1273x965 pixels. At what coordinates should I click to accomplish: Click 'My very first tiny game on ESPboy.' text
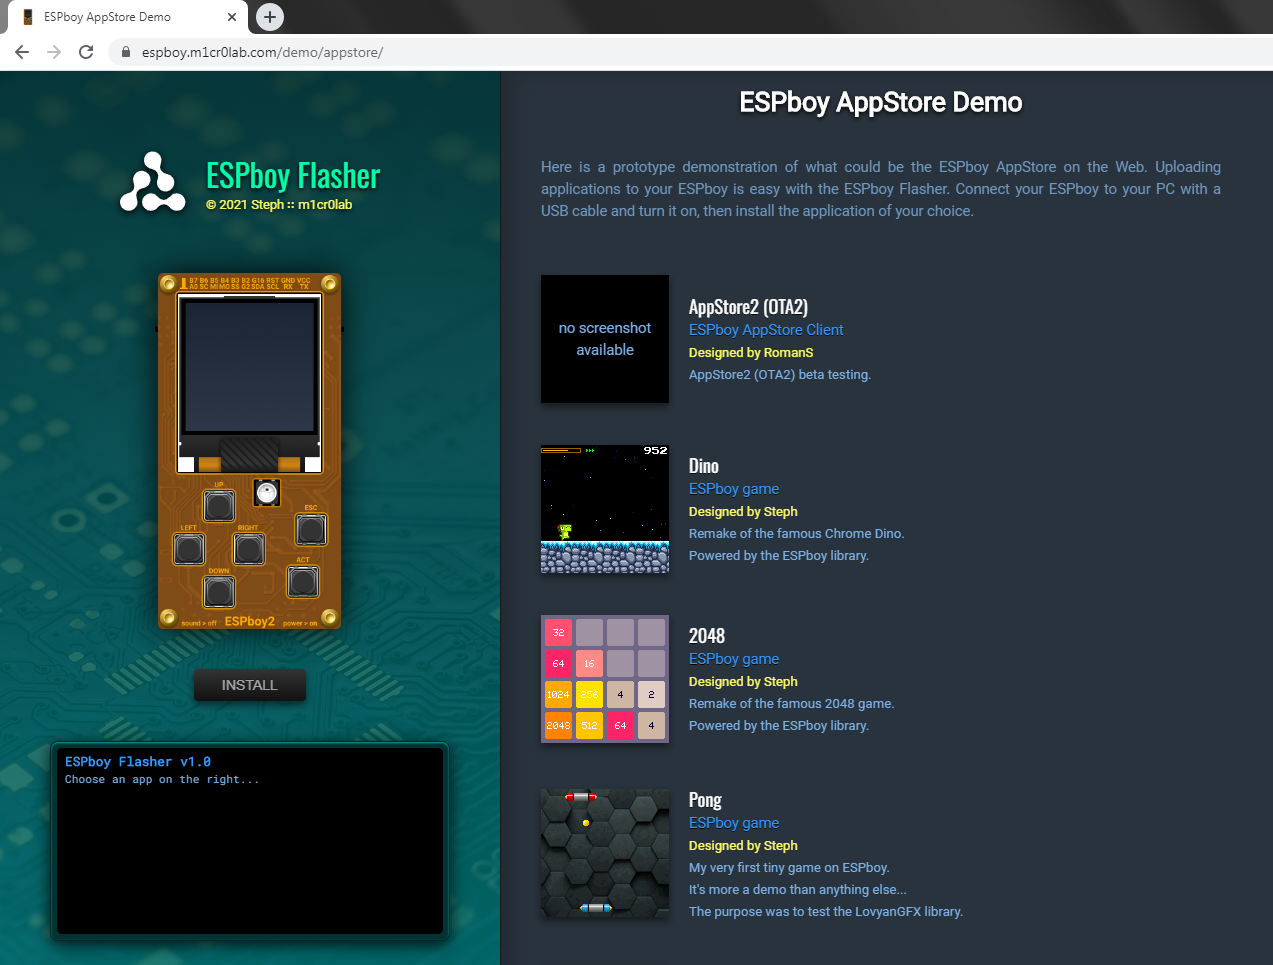click(789, 868)
